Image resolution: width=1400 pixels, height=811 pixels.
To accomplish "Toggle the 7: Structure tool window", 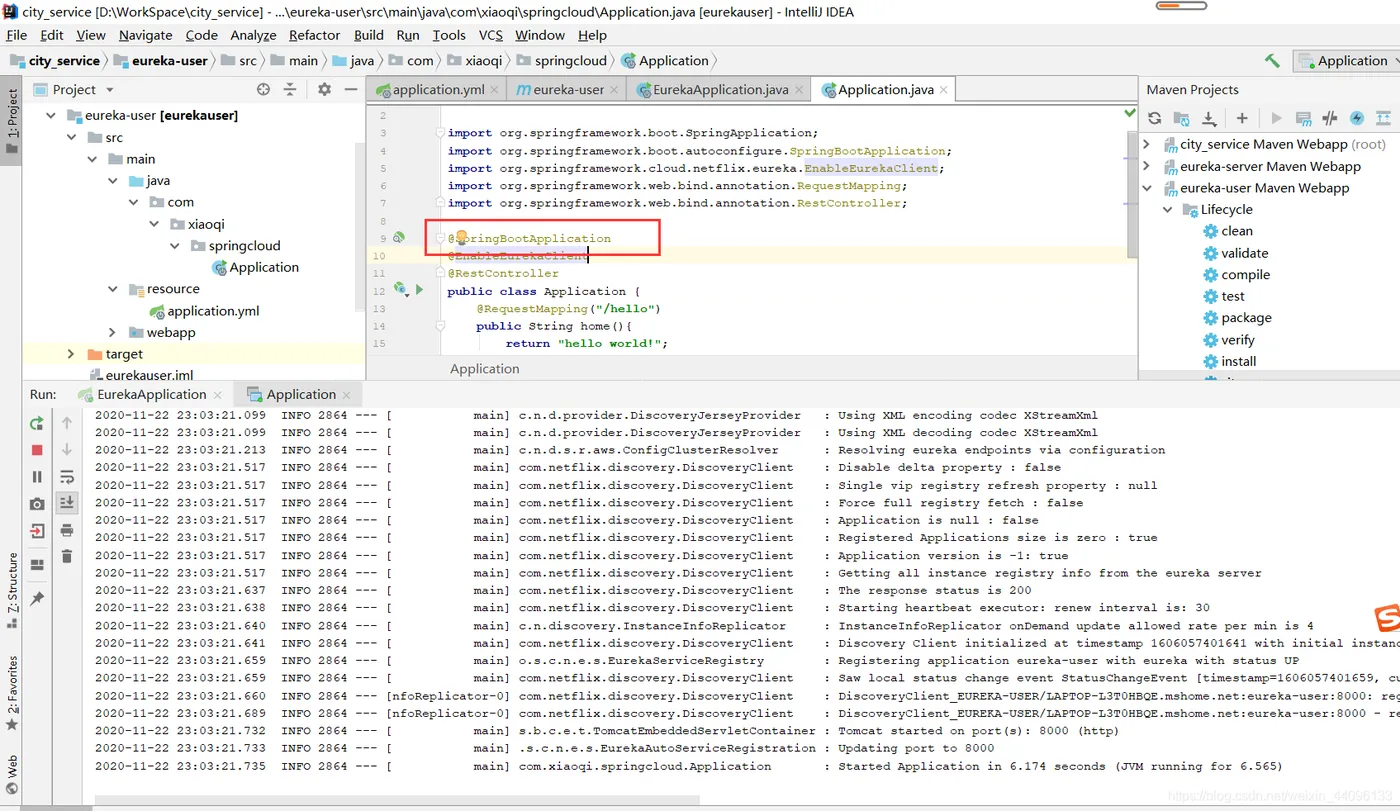I will (12, 590).
